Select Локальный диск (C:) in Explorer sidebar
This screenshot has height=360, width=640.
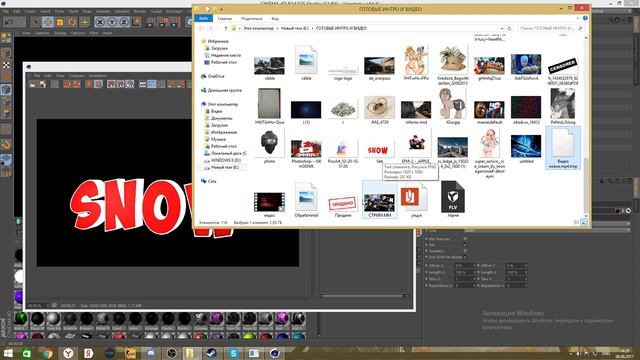(x=229, y=153)
